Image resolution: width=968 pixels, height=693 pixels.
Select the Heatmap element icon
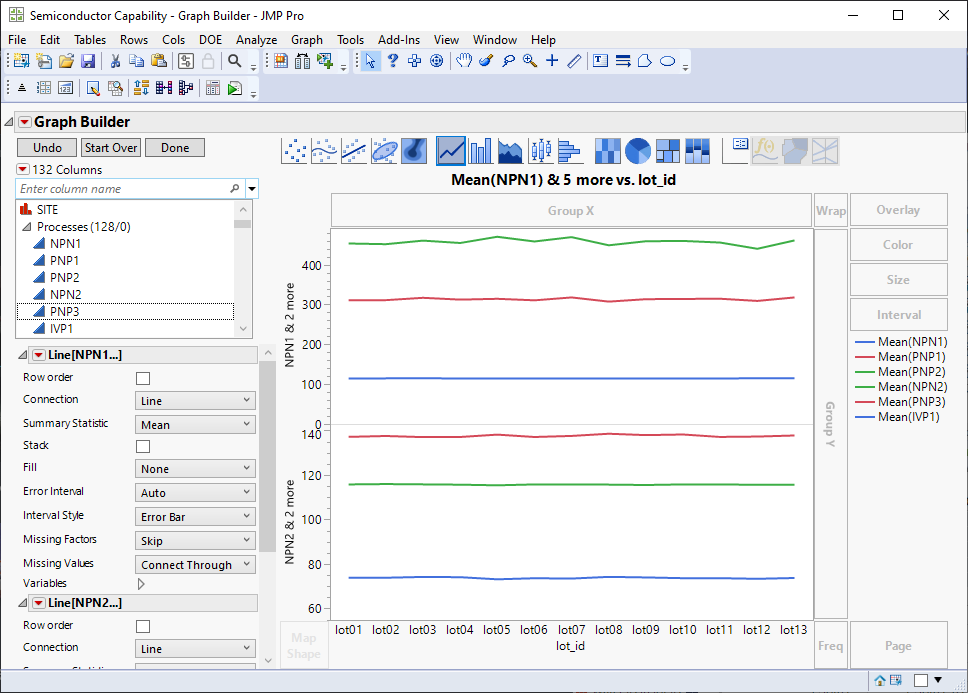tap(607, 151)
